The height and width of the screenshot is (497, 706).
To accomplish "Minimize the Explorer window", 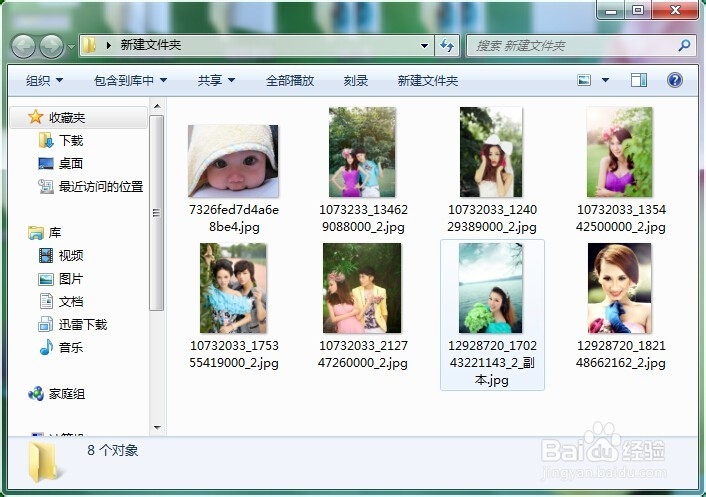I will coord(611,10).
